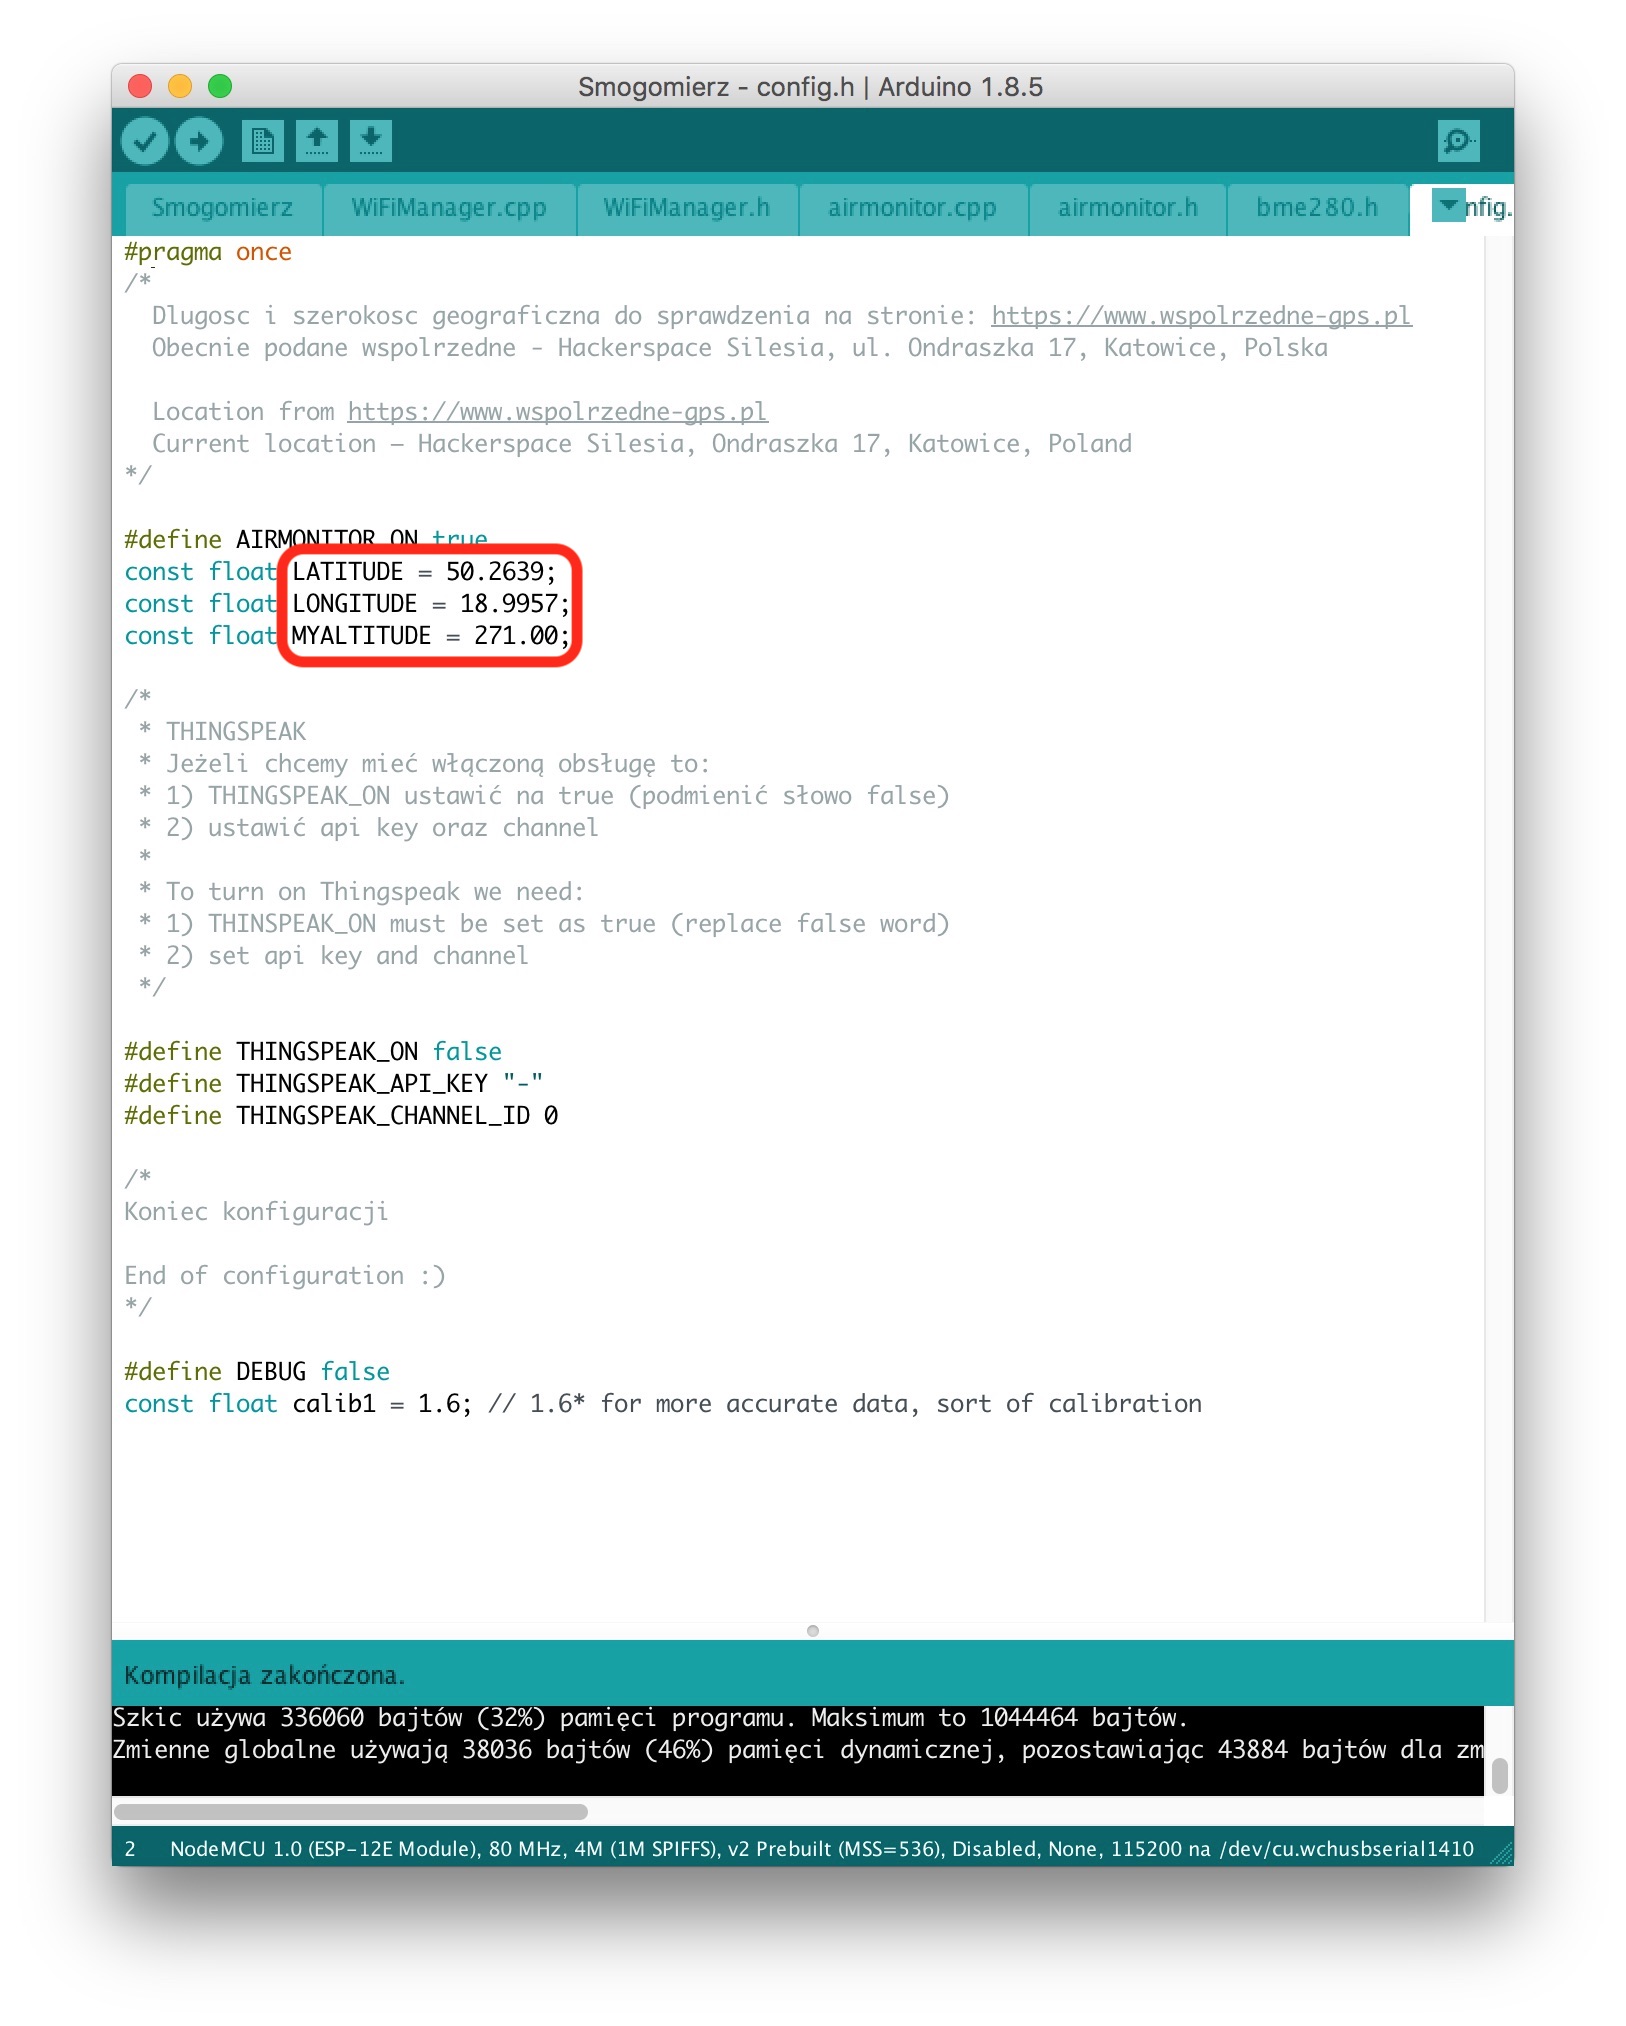Screen dimensions: 1626x2026
Task: Click the LATITUDE value 50.2639
Action: pos(494,572)
